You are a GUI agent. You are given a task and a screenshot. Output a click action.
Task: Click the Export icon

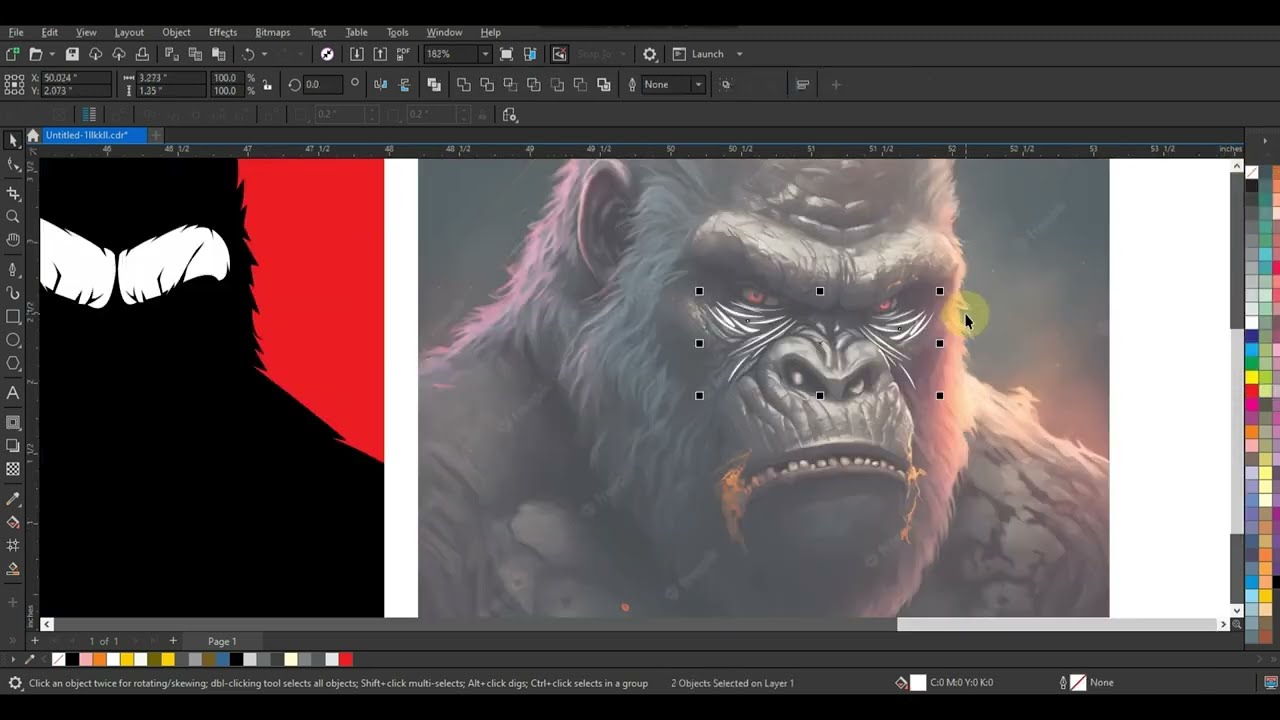point(380,54)
